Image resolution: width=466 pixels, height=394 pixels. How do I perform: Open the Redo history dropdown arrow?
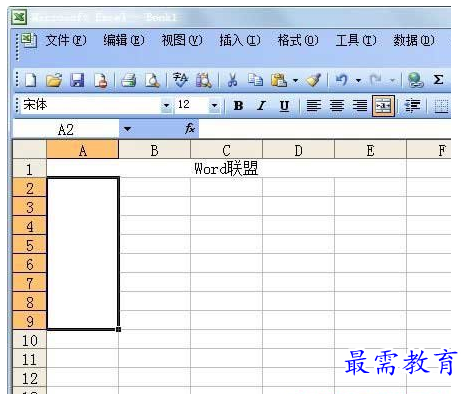coord(392,80)
